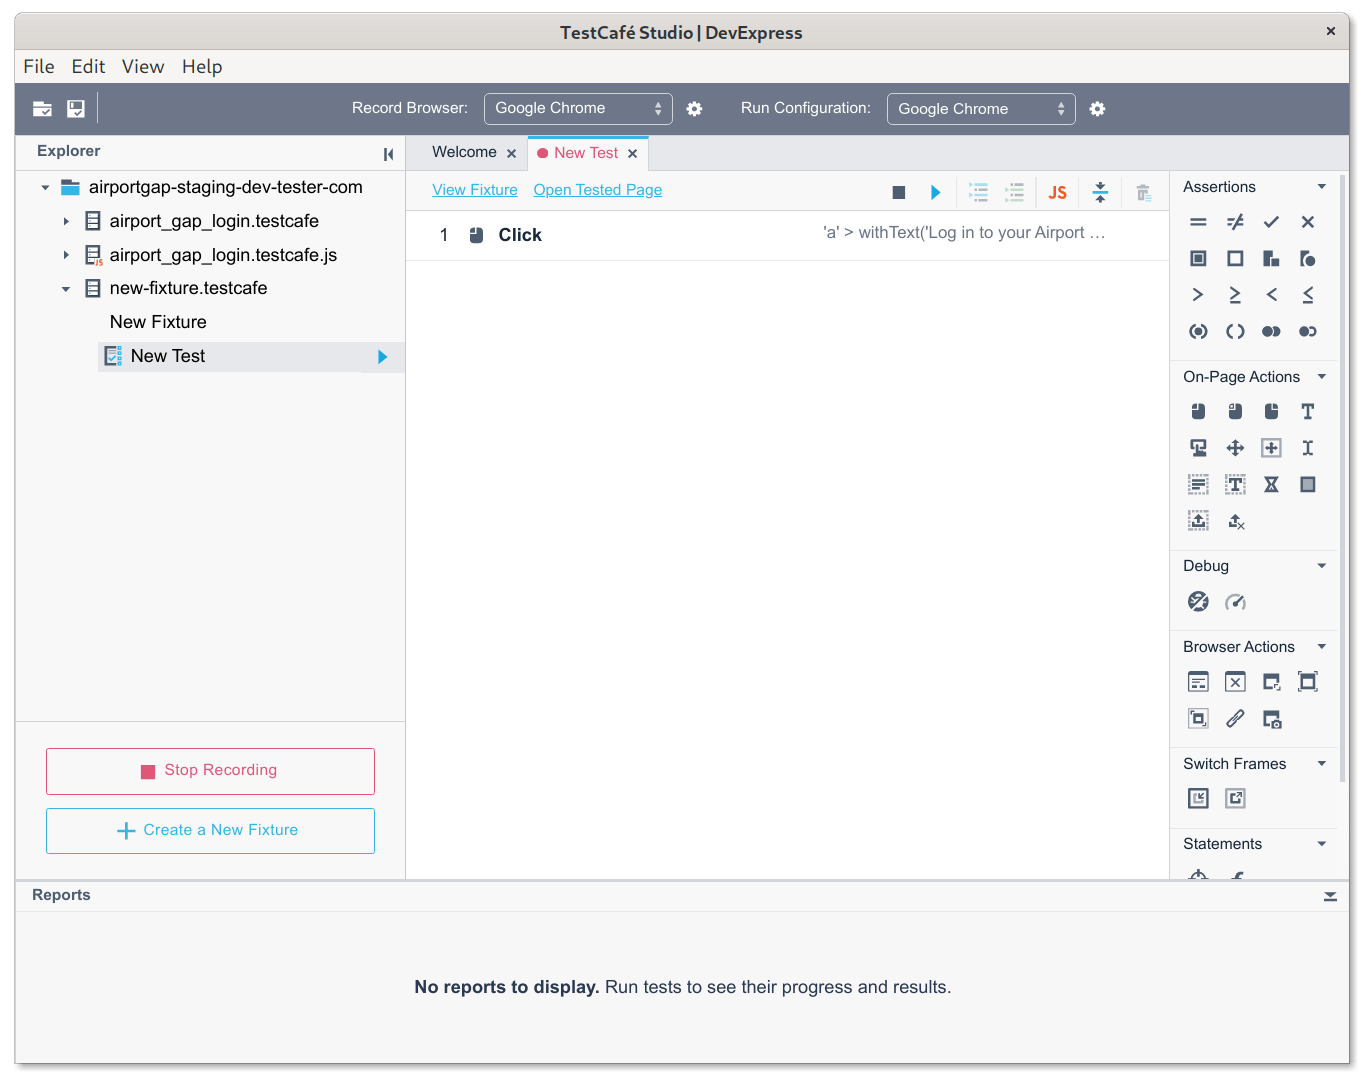Viewport: 1368px width, 1082px height.
Task: Switch to the Welcome tab
Action: [x=464, y=152]
